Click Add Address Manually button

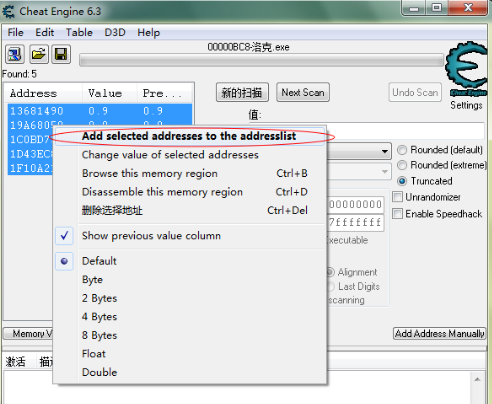tap(439, 333)
